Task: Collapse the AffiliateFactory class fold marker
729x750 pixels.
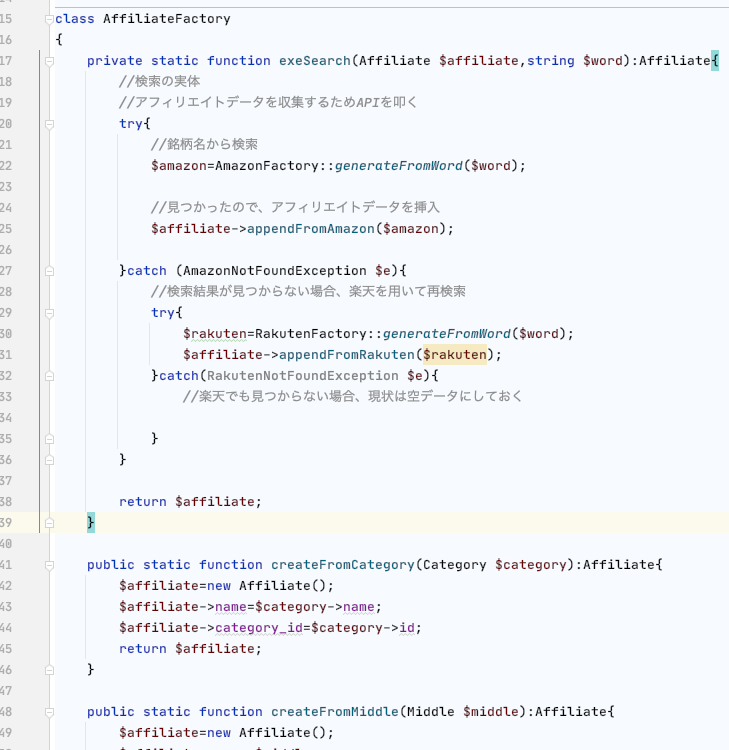Action: [x=49, y=19]
